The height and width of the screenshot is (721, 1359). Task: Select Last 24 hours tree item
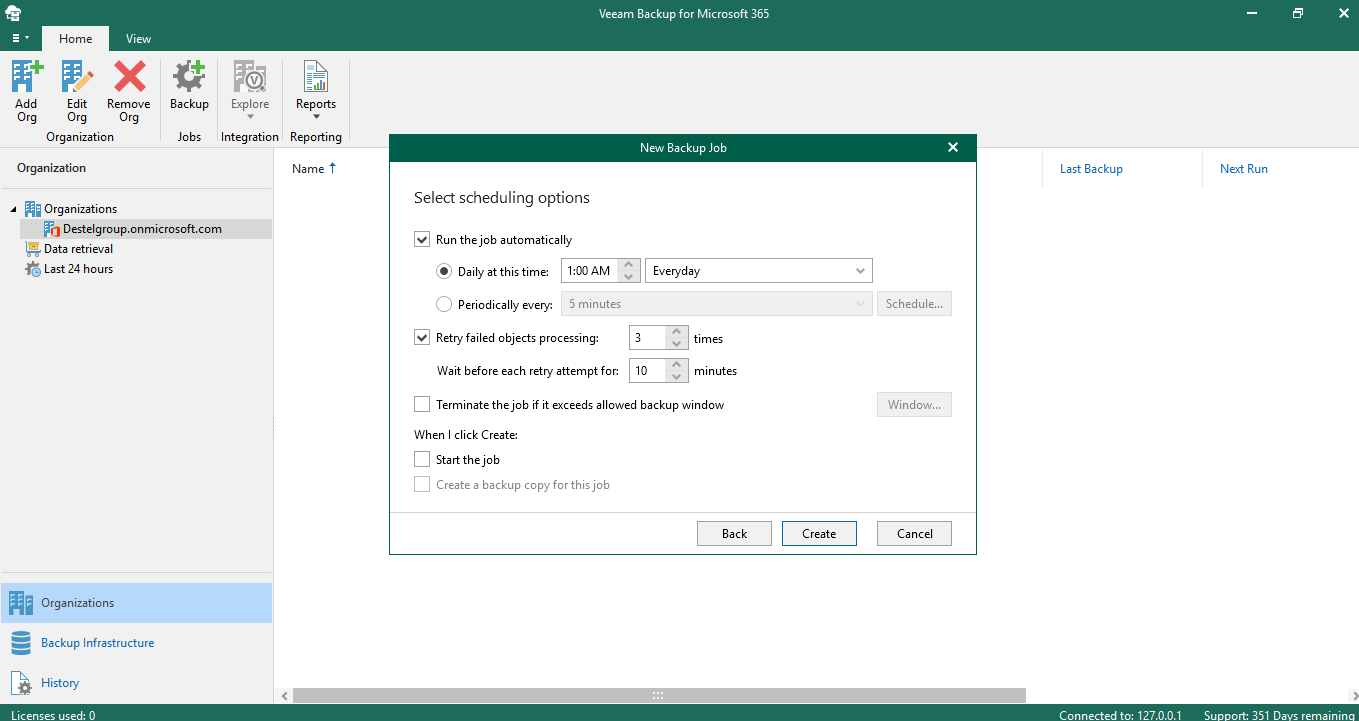click(78, 269)
